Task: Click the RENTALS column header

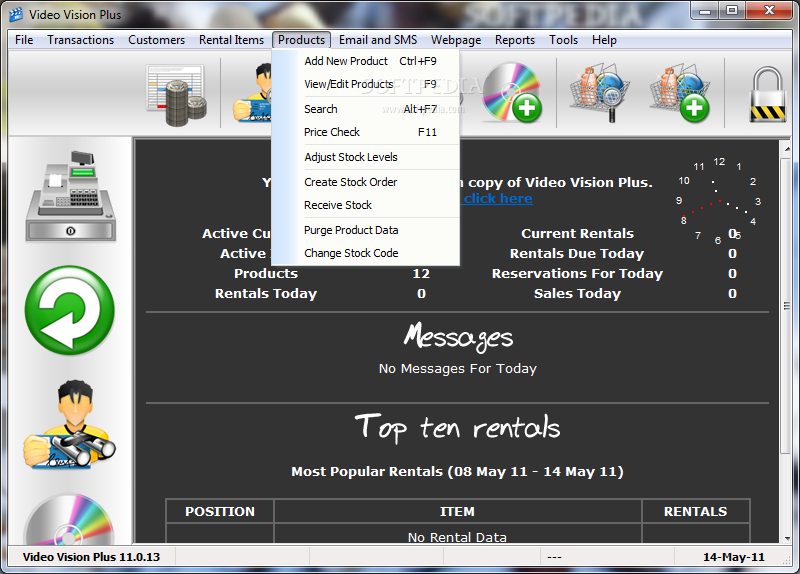Action: [x=695, y=511]
